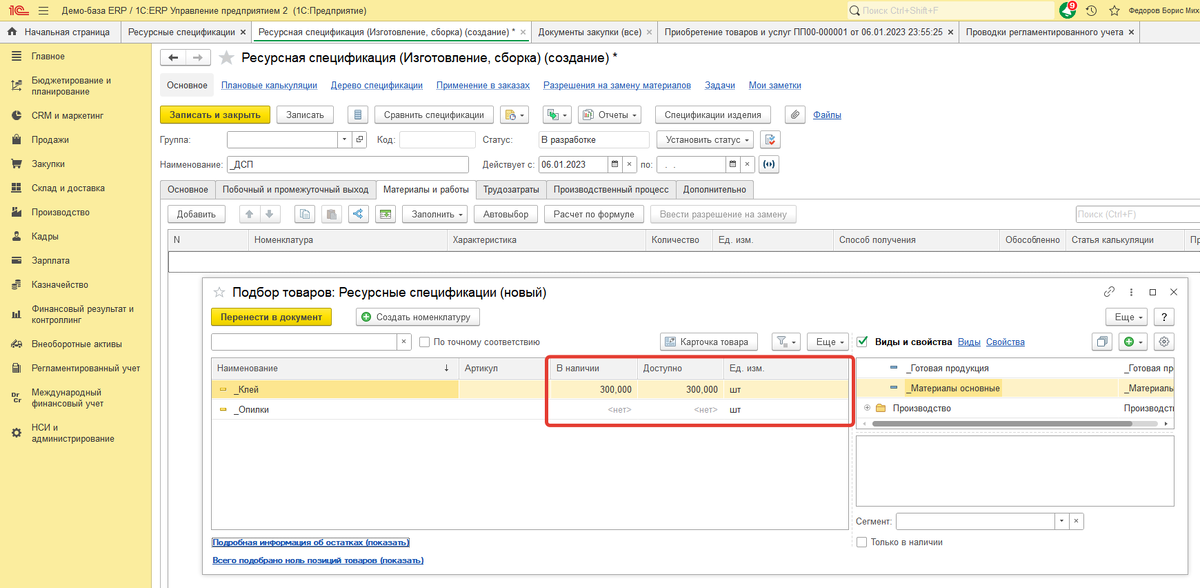Open the Отчеты dropdown
The height and width of the screenshot is (588, 1200).
point(612,115)
